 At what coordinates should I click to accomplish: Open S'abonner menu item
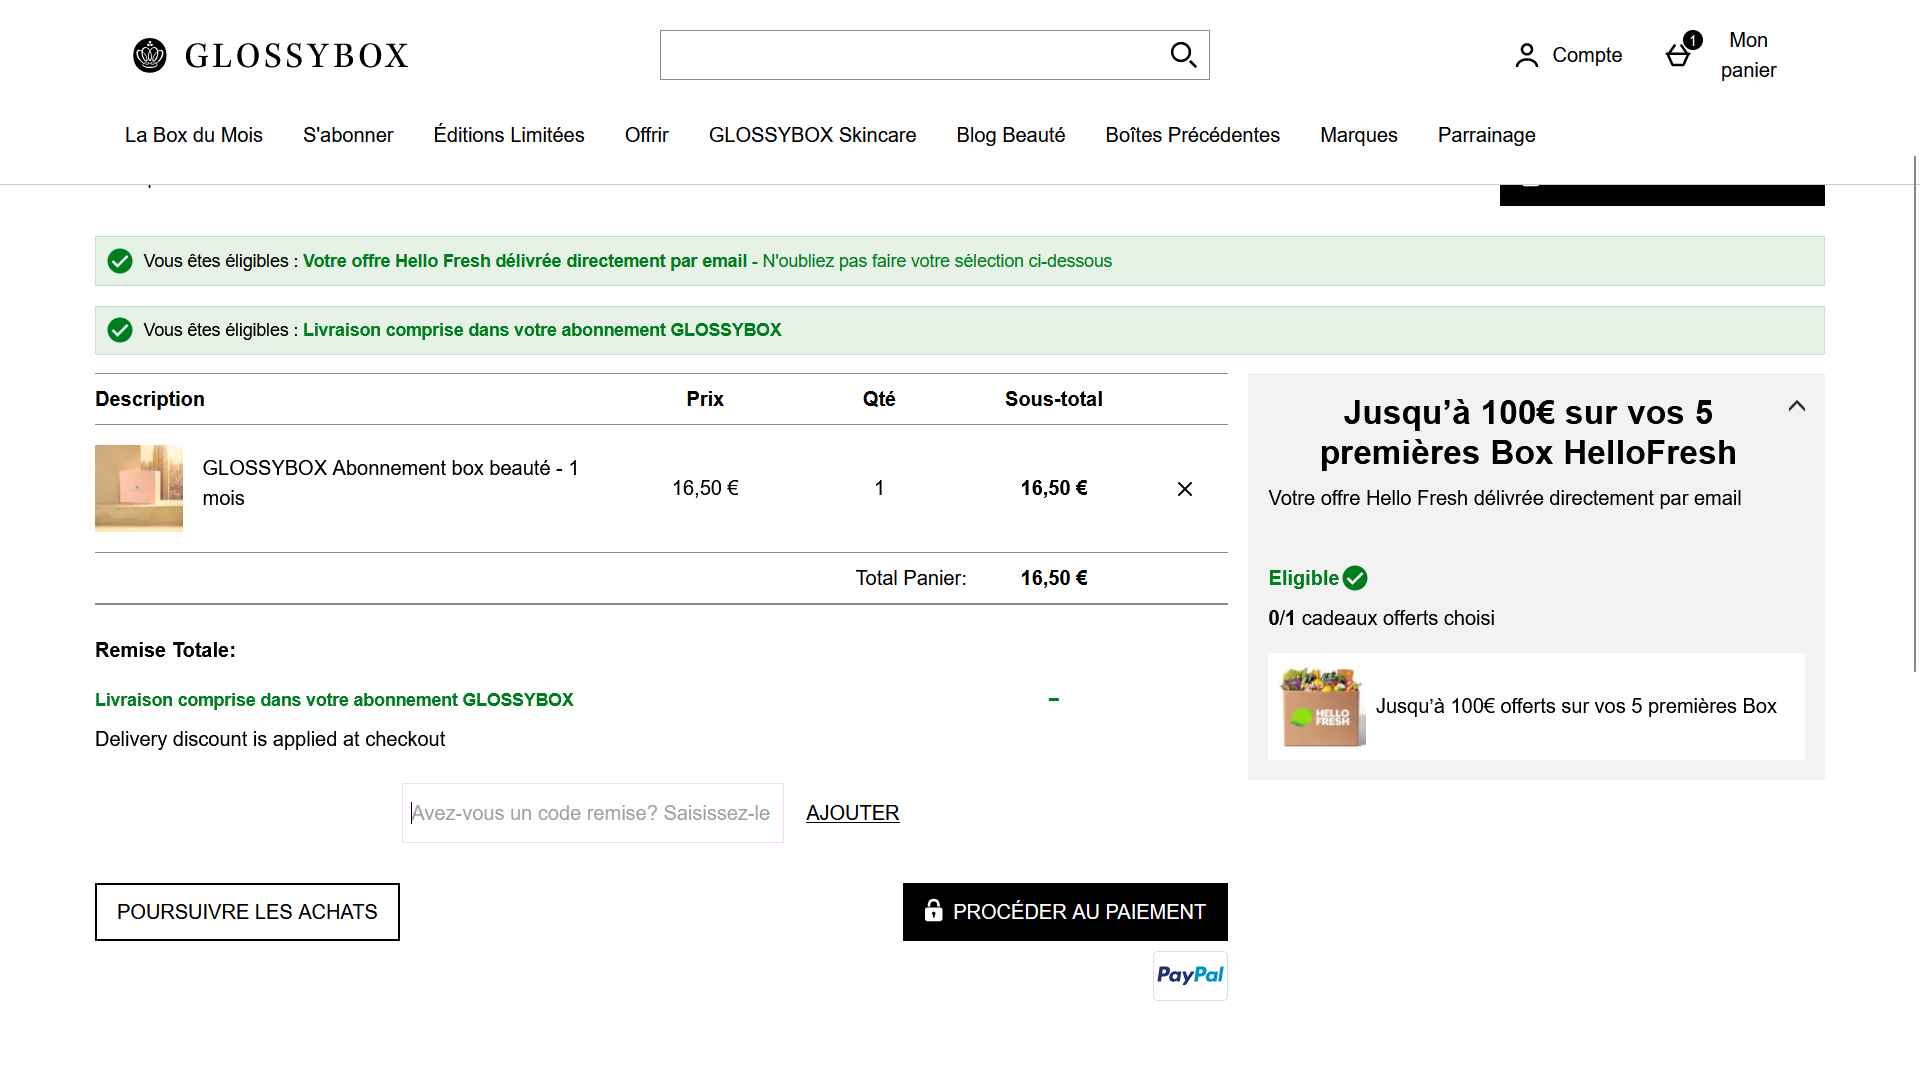coord(348,135)
